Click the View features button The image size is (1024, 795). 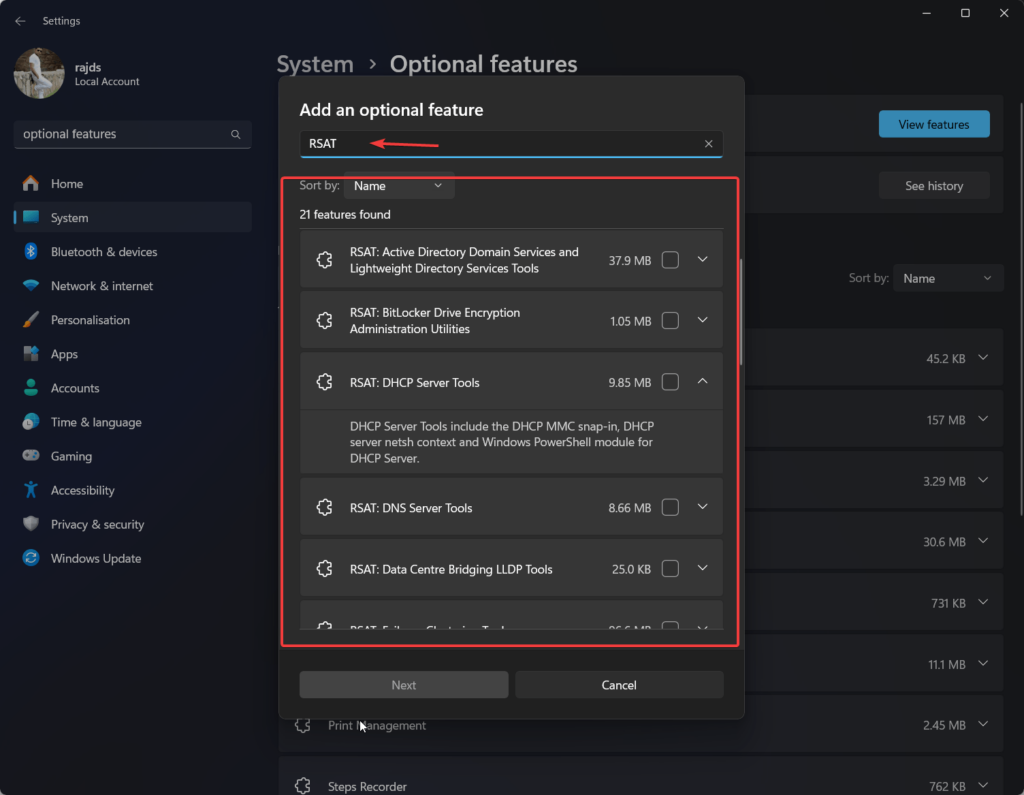coord(934,124)
